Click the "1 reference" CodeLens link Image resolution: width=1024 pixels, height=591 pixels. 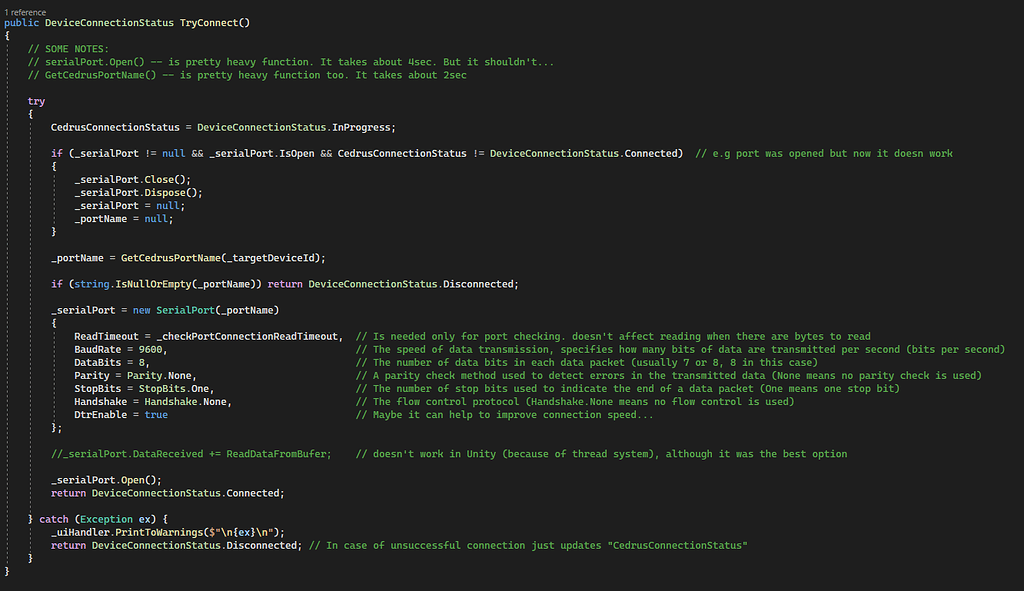[26, 12]
